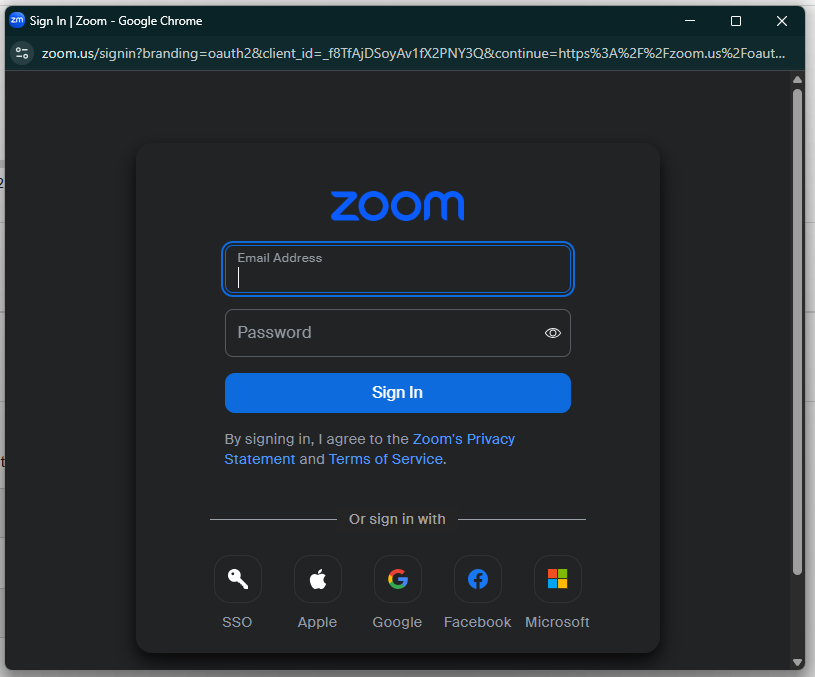Sign in with the Apple icon
The image size is (815, 677).
318,579
